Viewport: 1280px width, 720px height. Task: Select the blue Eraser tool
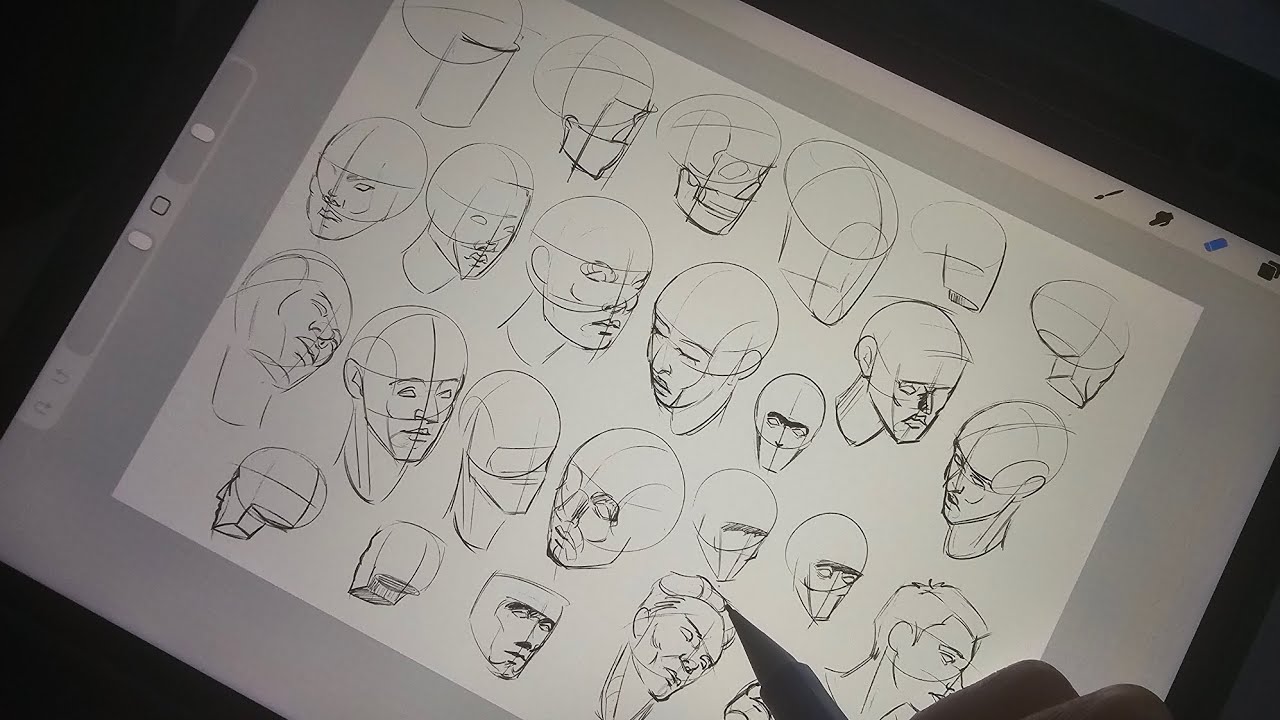tap(1216, 244)
